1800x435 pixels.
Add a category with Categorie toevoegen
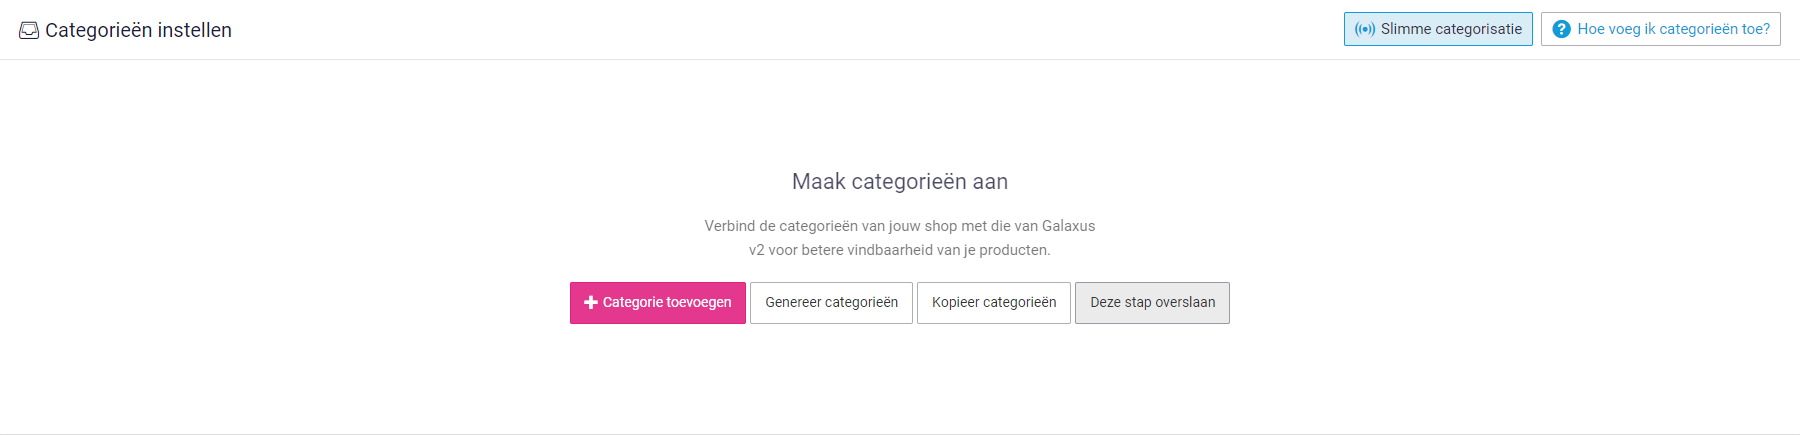click(658, 303)
